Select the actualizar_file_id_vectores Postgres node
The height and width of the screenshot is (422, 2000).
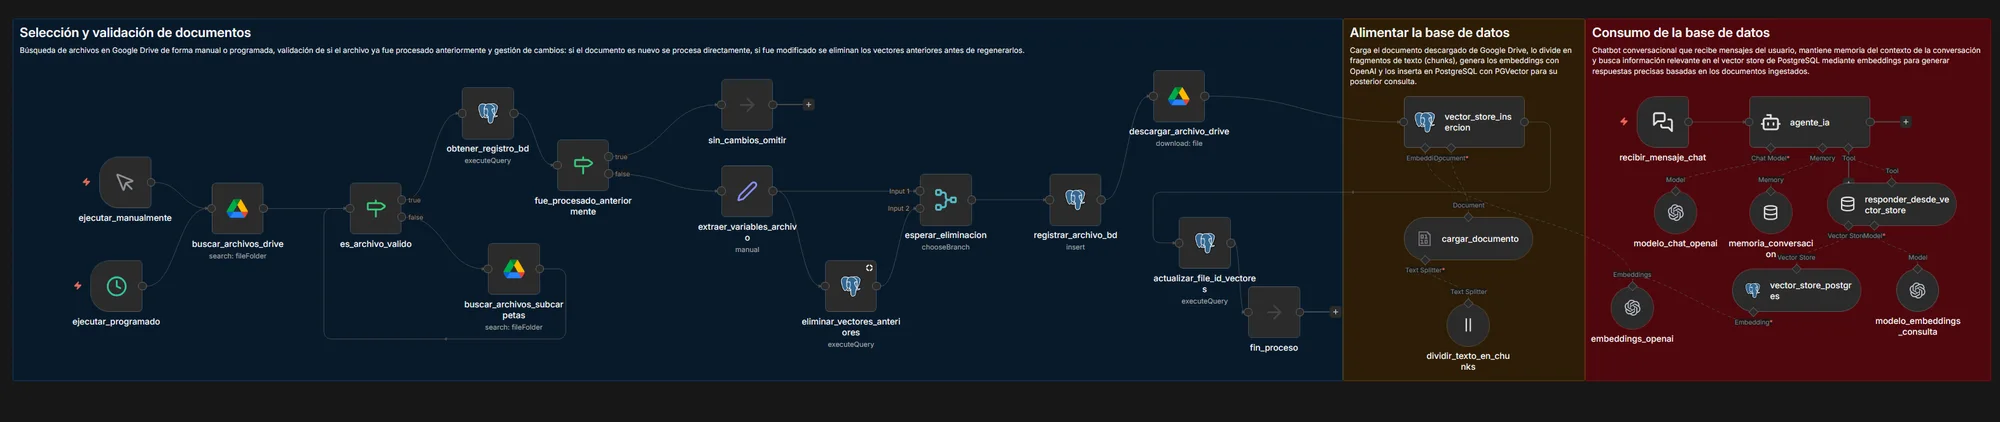(1205, 243)
